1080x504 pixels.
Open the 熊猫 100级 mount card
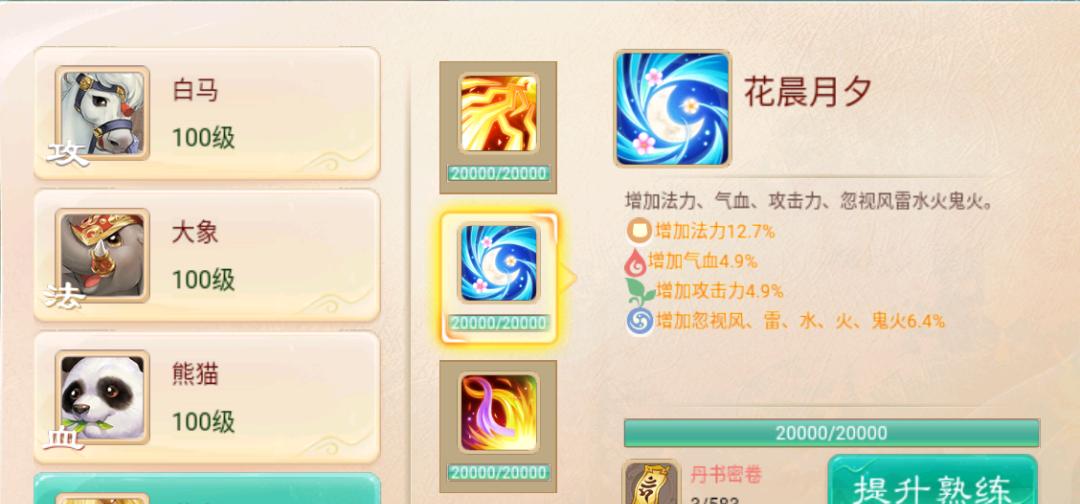(x=207, y=398)
